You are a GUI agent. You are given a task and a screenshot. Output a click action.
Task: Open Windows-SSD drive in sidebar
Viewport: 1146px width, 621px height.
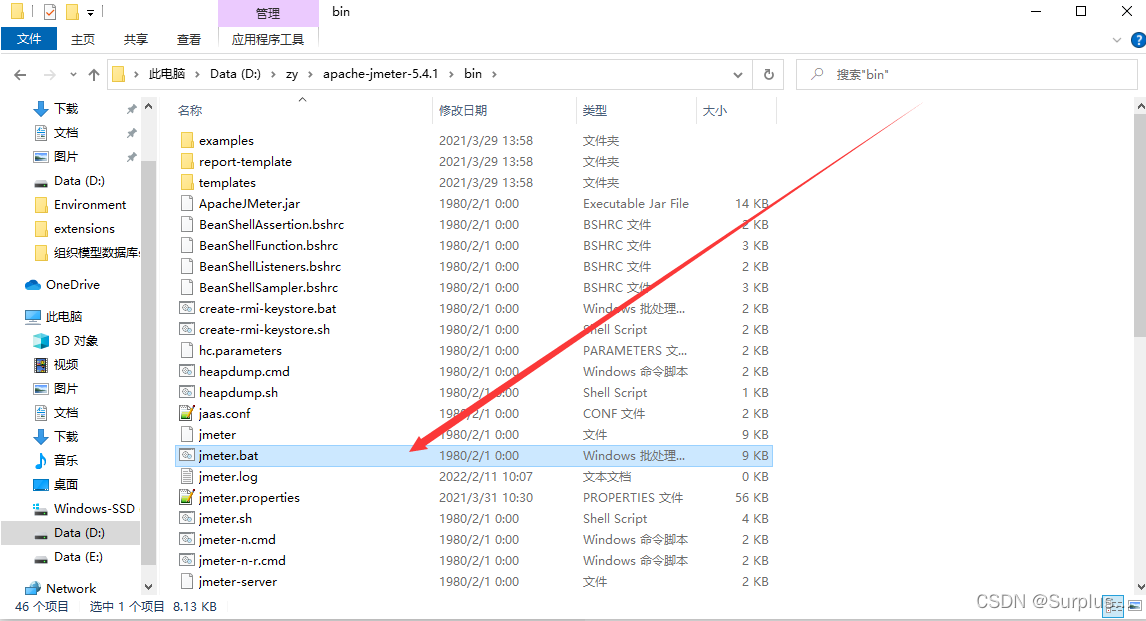[x=94, y=508]
